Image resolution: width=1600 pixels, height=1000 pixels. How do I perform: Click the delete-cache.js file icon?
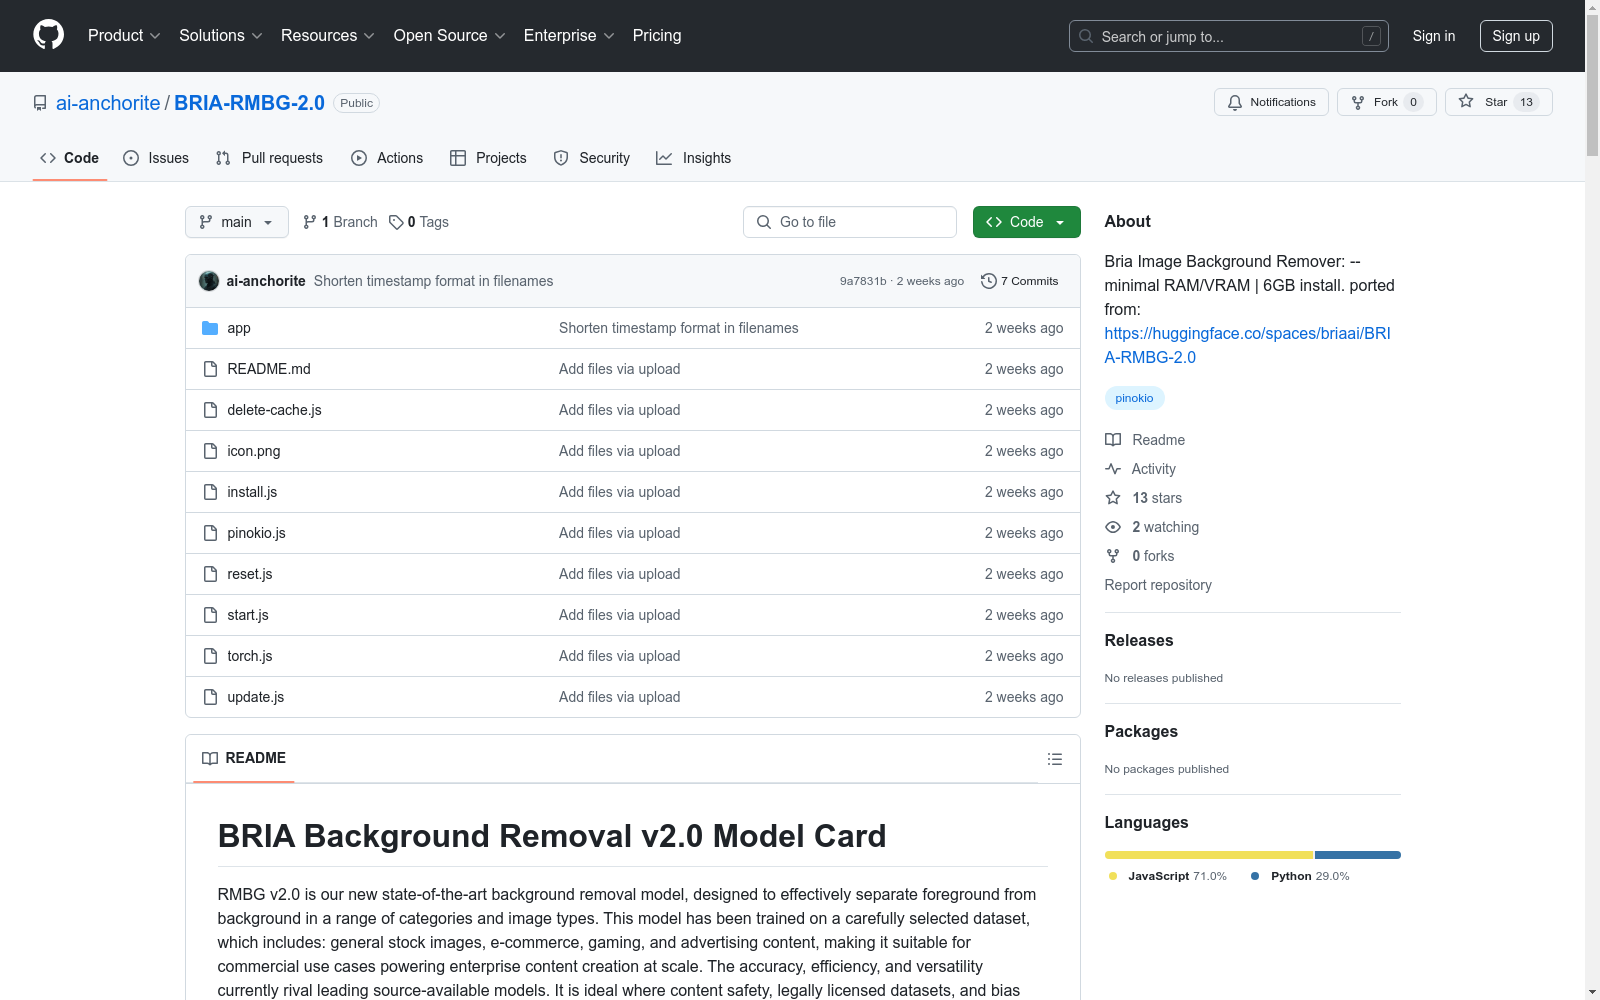click(x=210, y=410)
